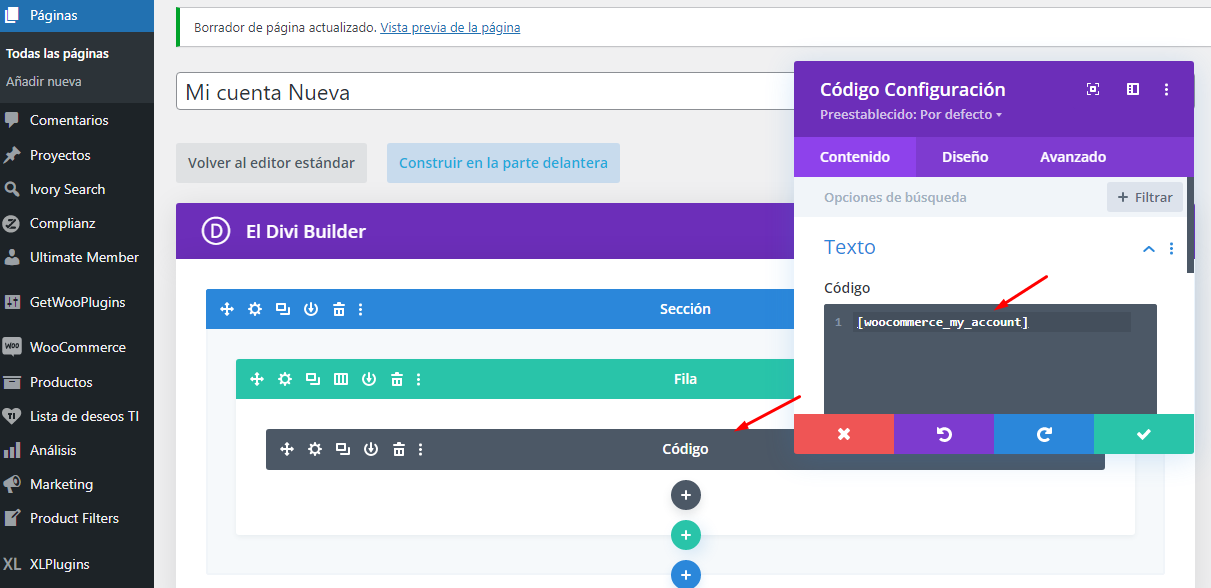This screenshot has height=588, width=1211.
Task: Open Vista previa de la página link
Action: coord(450,28)
